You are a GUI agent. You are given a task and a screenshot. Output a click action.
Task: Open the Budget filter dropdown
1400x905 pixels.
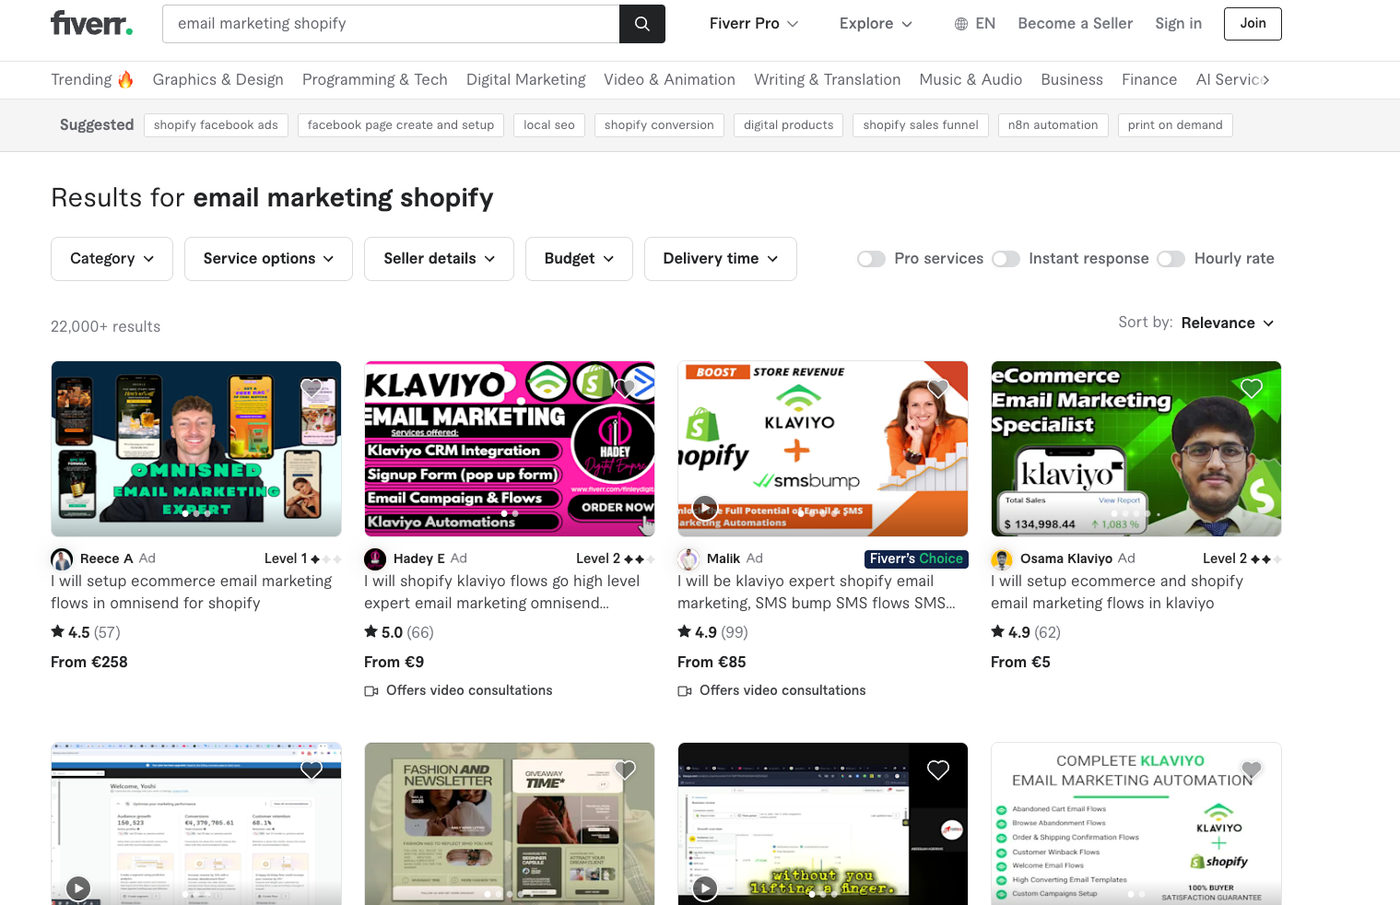pos(579,259)
